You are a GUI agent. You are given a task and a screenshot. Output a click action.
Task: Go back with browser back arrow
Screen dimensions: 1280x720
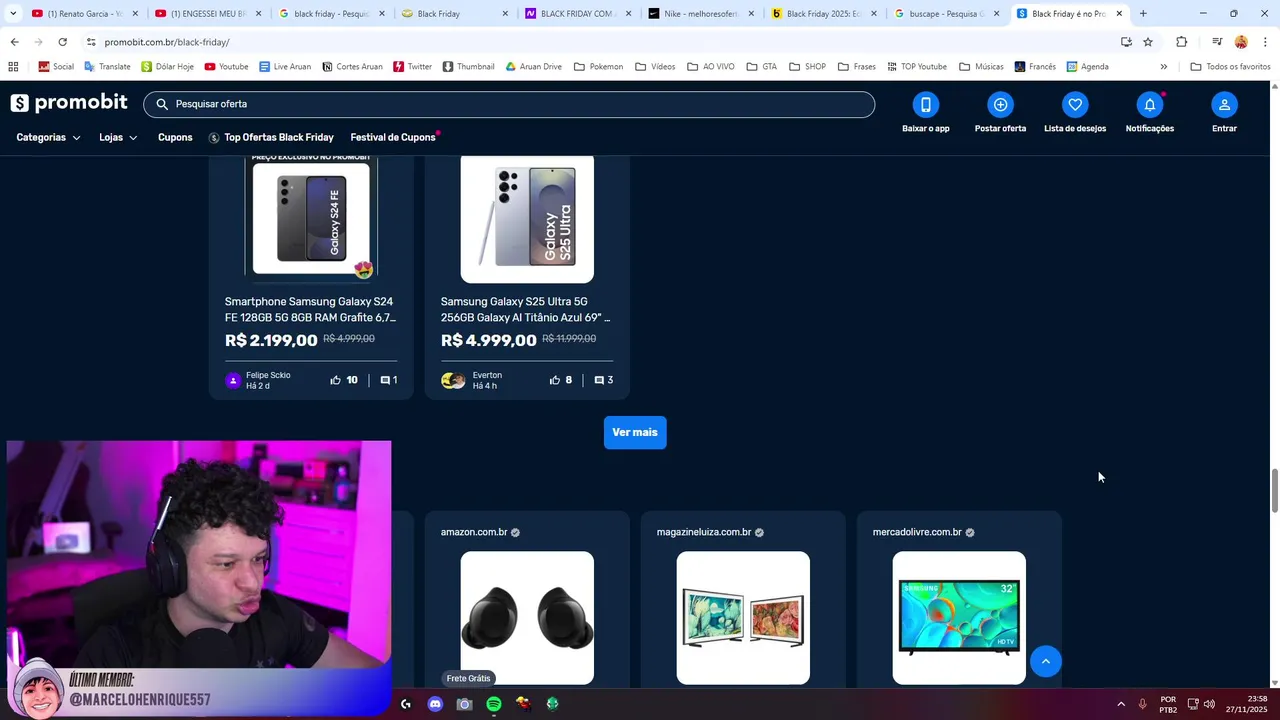point(14,42)
